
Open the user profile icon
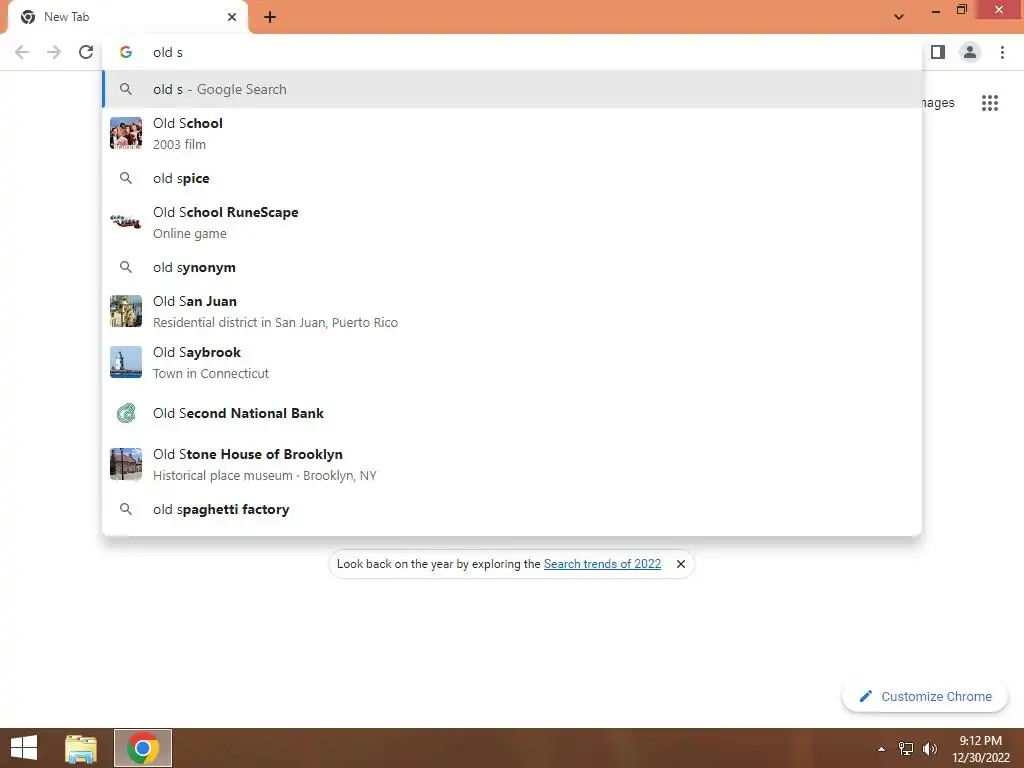point(970,52)
